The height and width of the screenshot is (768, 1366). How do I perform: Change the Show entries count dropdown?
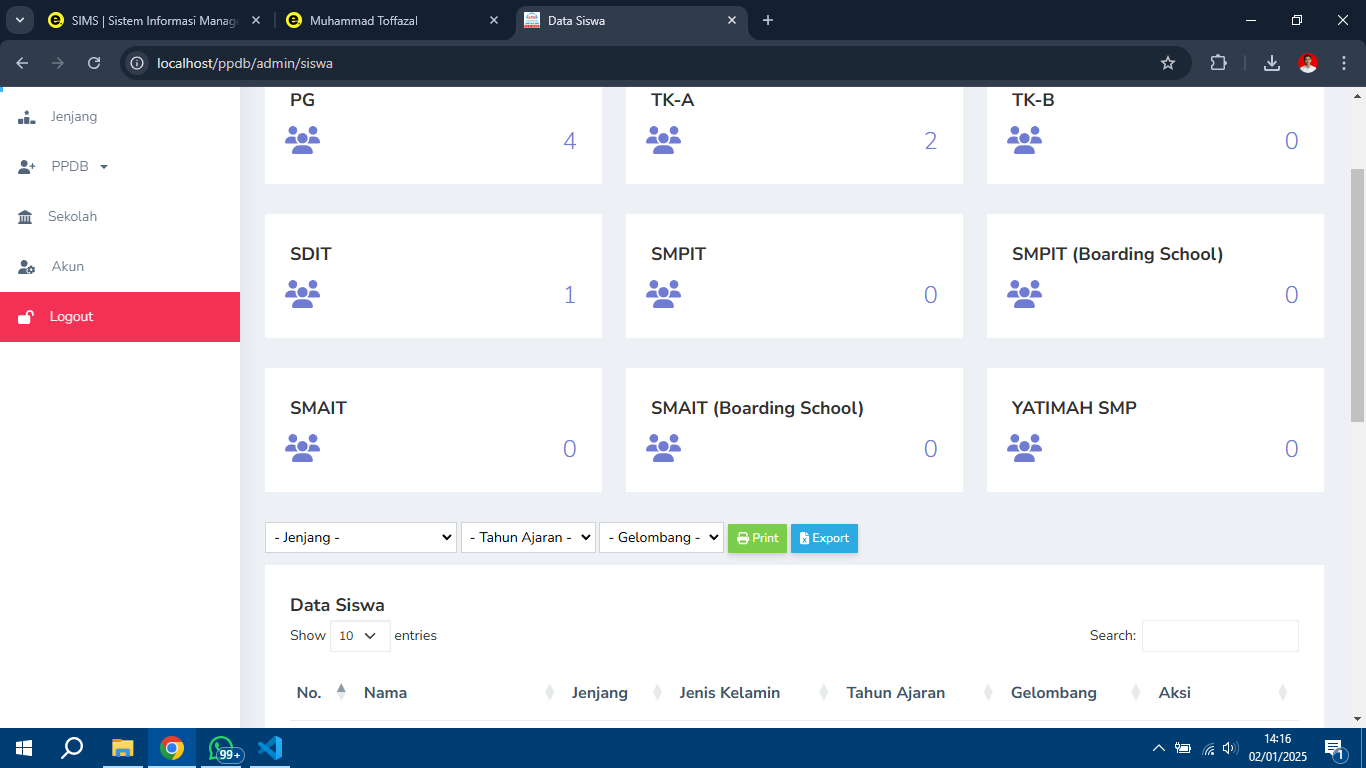click(359, 636)
